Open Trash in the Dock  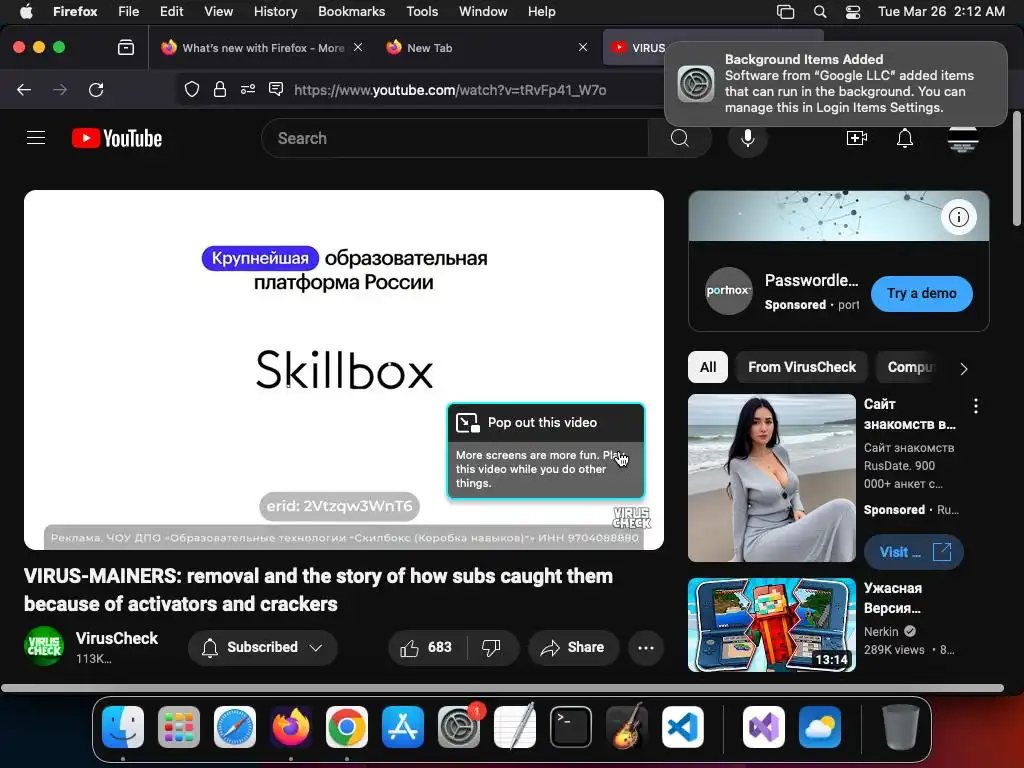point(901,727)
